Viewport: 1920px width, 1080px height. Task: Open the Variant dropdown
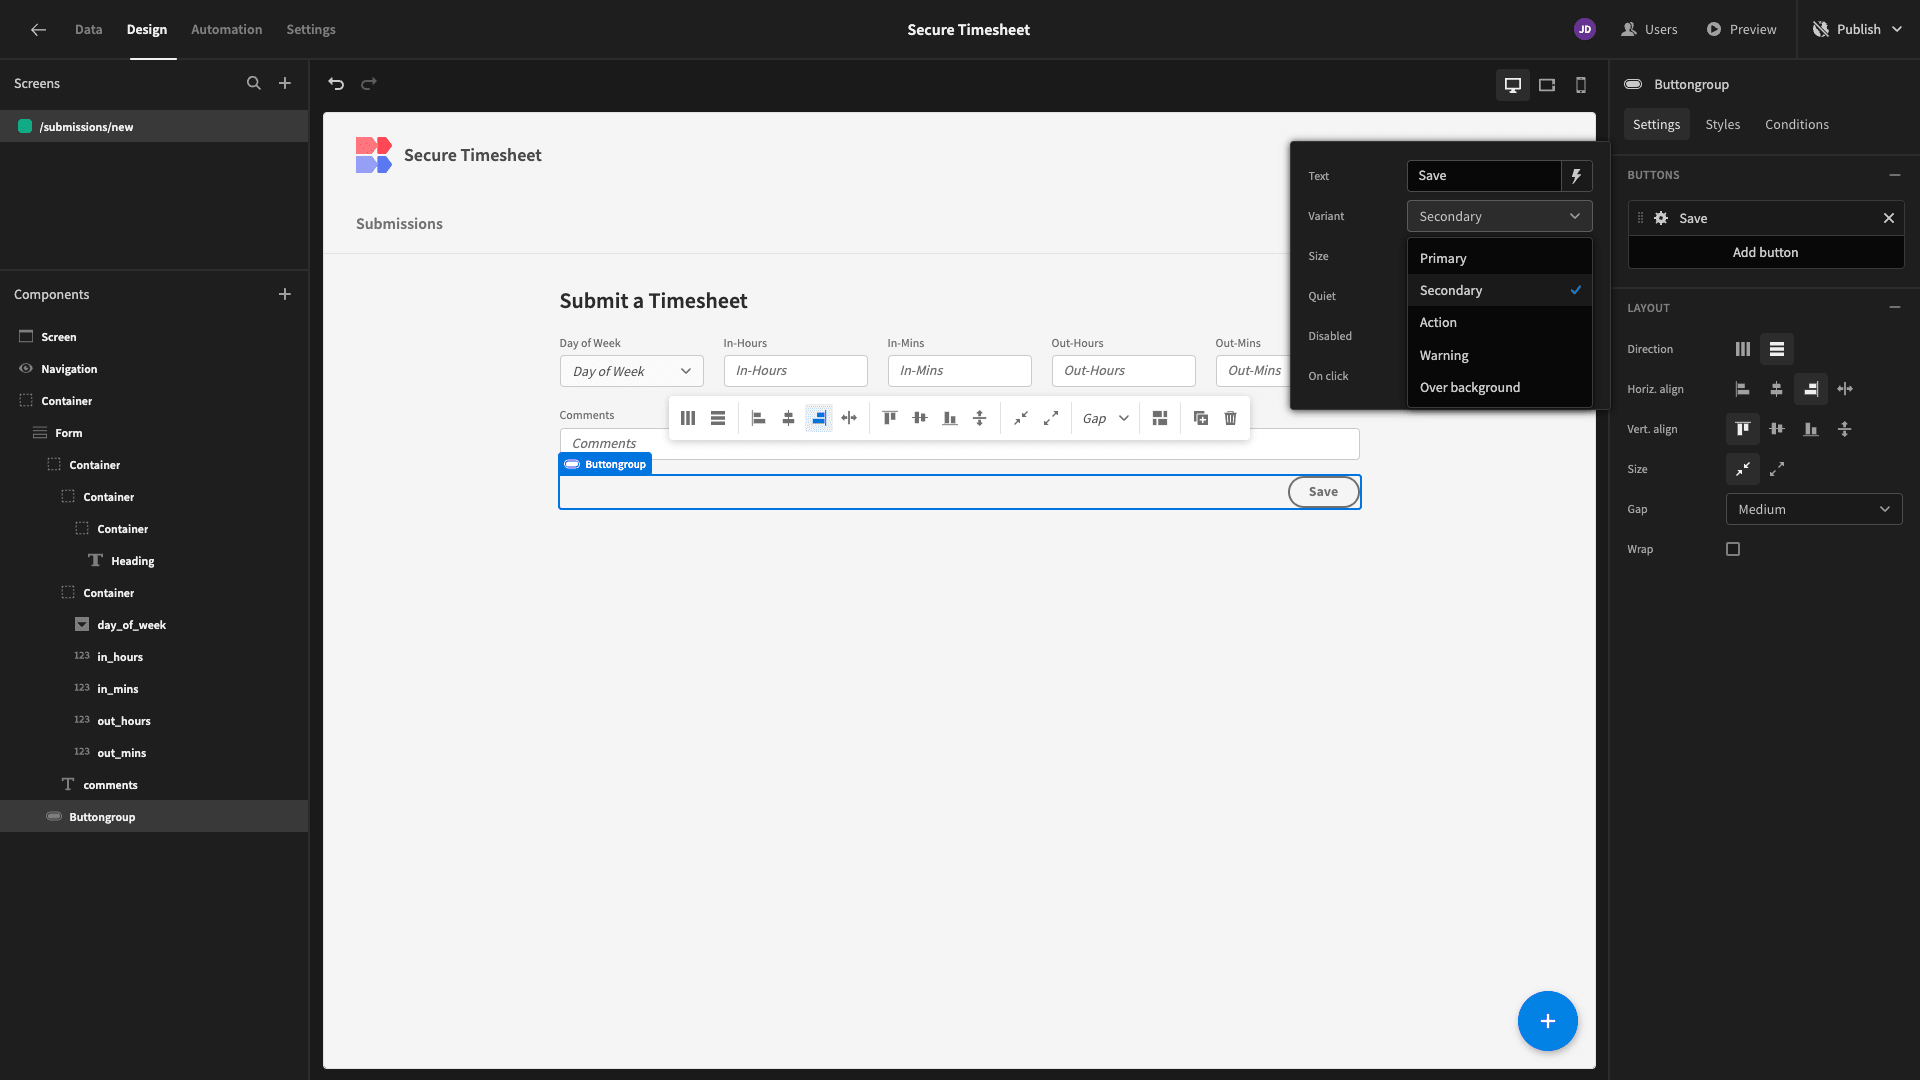tap(1499, 217)
